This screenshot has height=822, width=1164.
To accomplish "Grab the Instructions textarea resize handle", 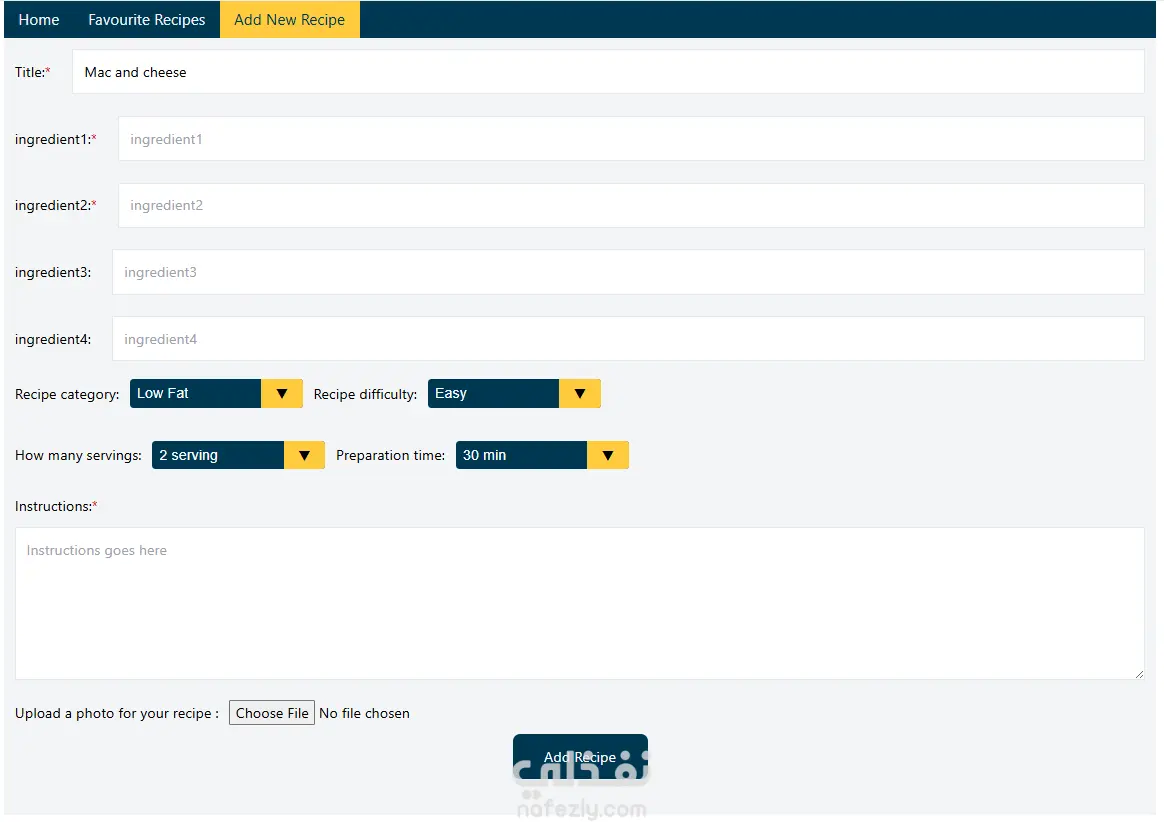I will tap(1140, 674).
